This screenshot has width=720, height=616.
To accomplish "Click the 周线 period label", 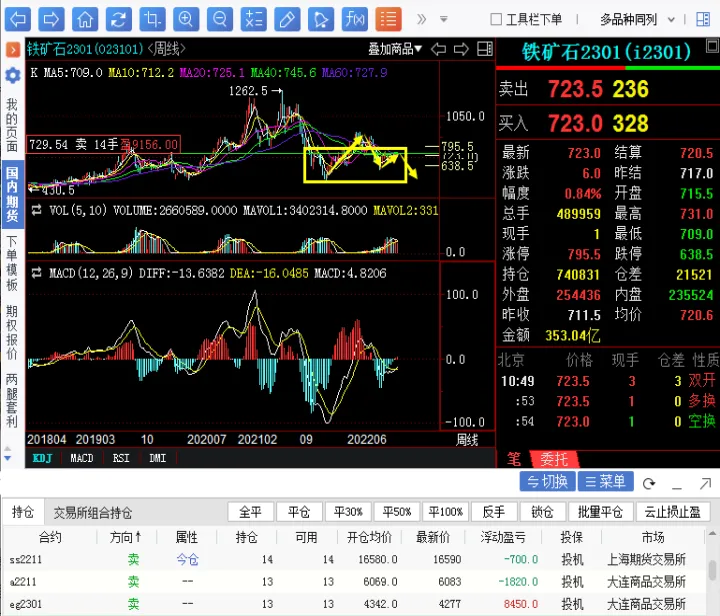I will pos(467,440).
